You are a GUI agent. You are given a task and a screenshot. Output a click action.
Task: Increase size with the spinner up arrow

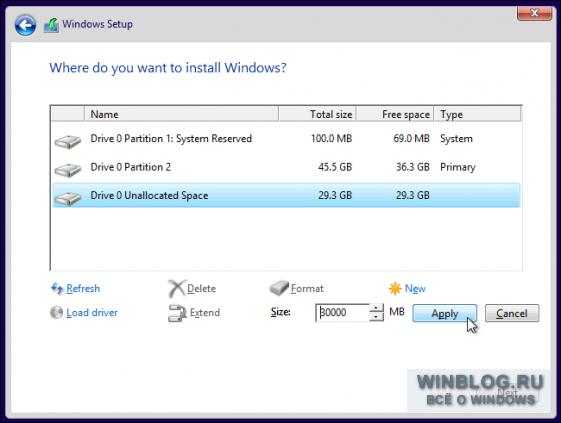(x=376, y=308)
